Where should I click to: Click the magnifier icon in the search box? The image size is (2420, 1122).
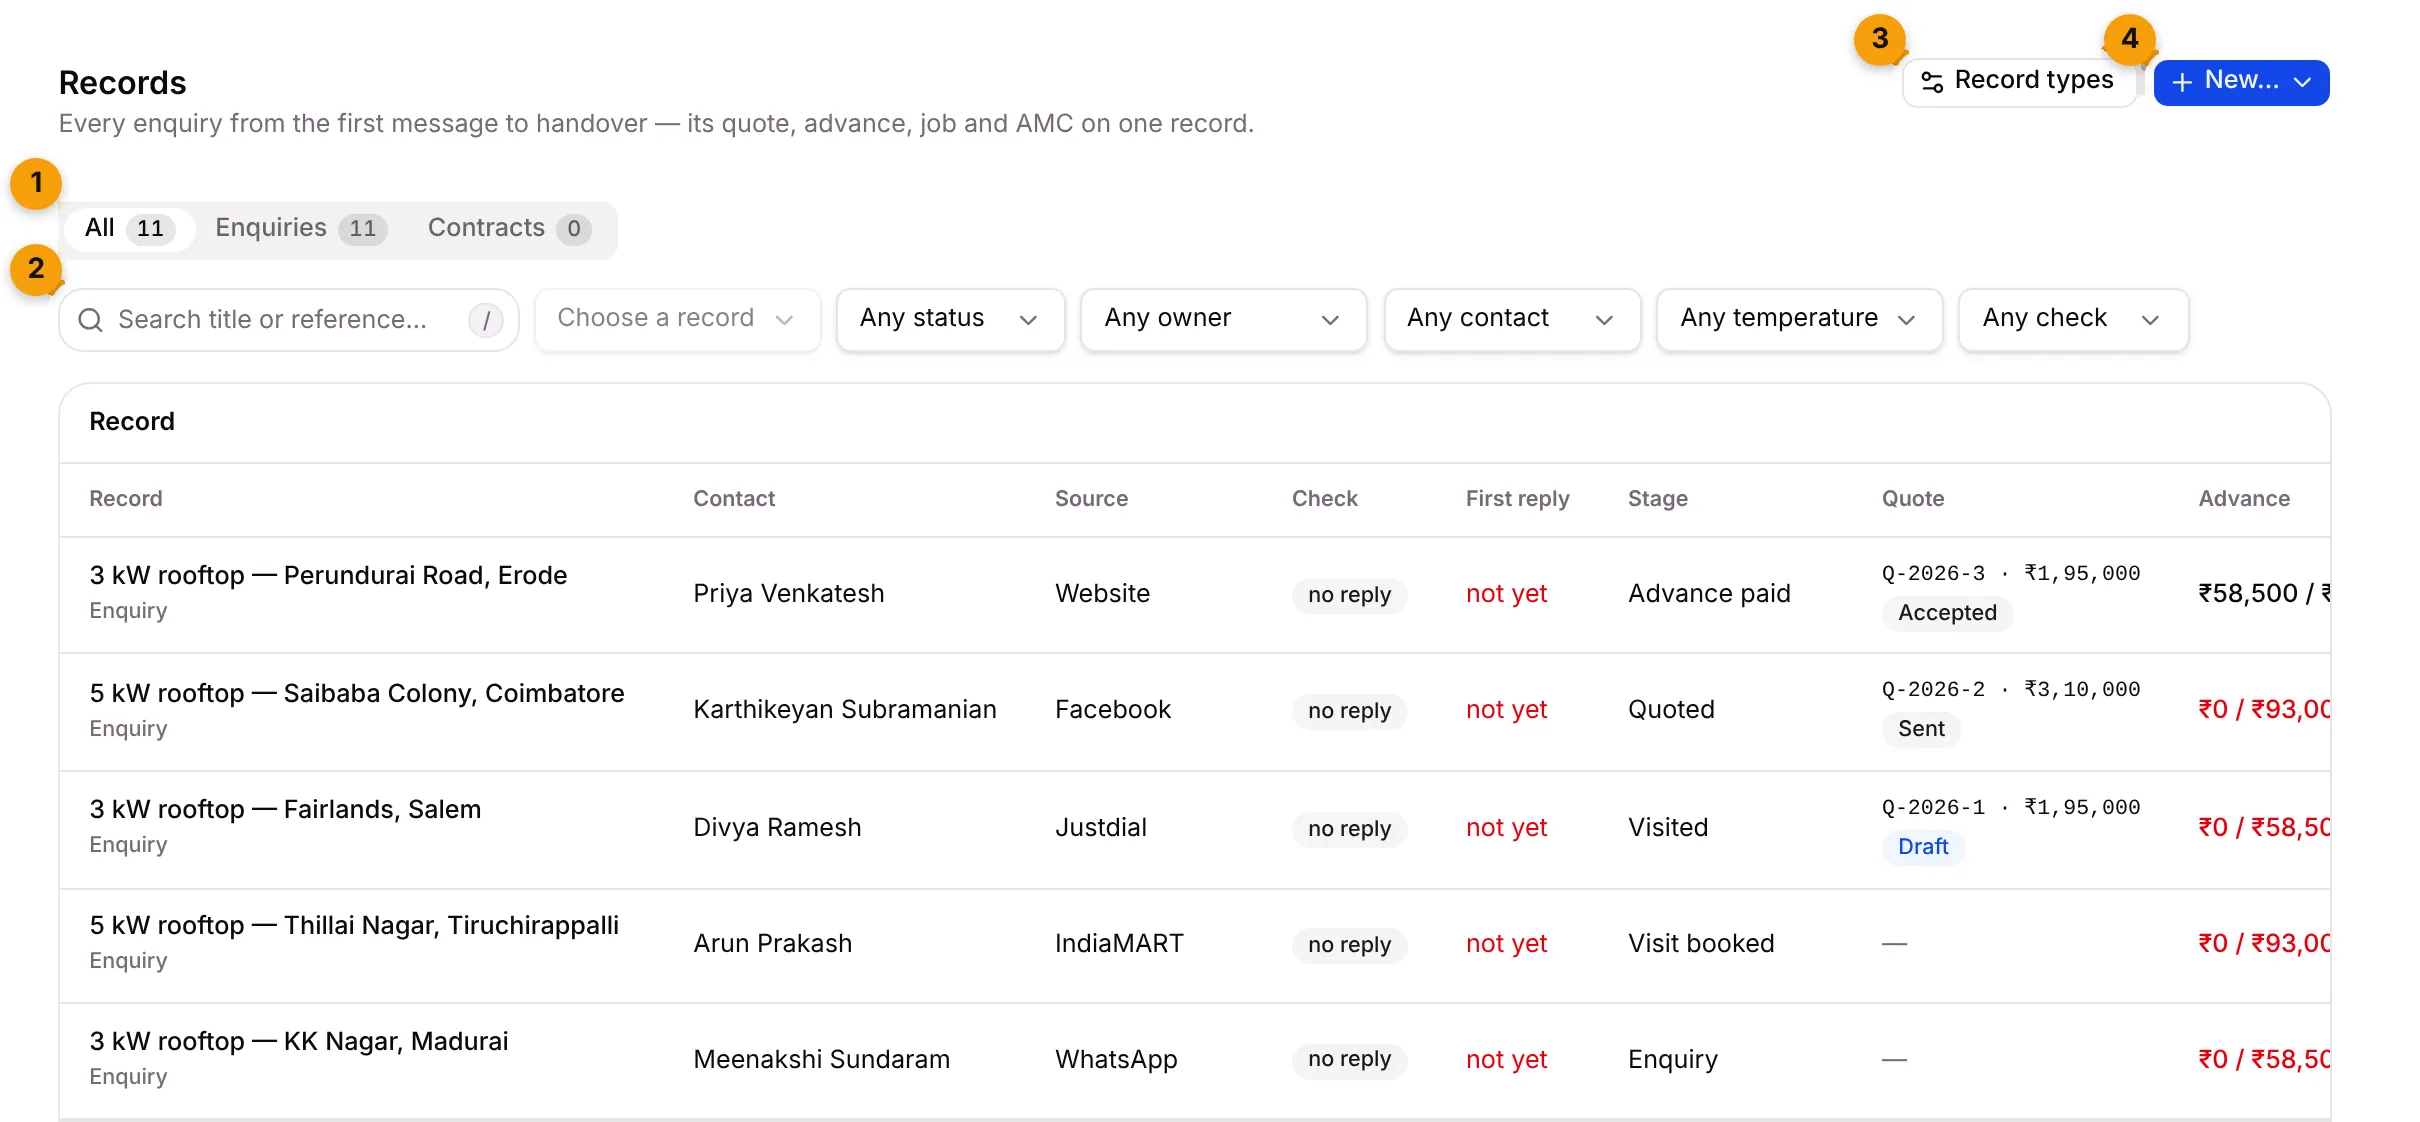(90, 320)
